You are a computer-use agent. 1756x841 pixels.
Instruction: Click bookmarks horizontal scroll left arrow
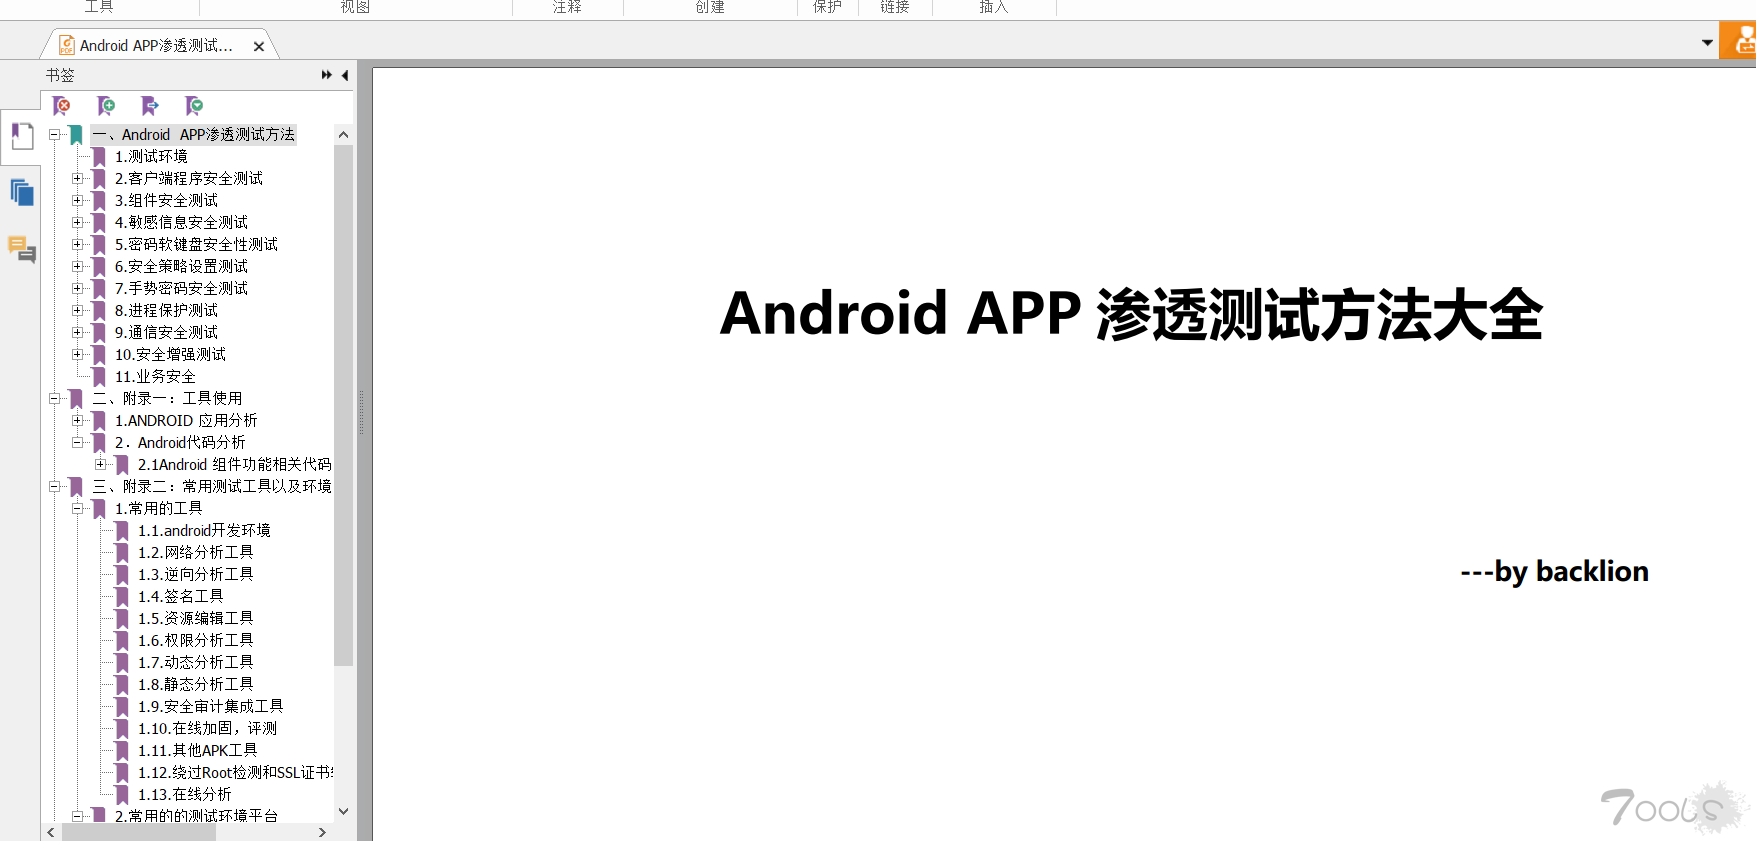[51, 832]
